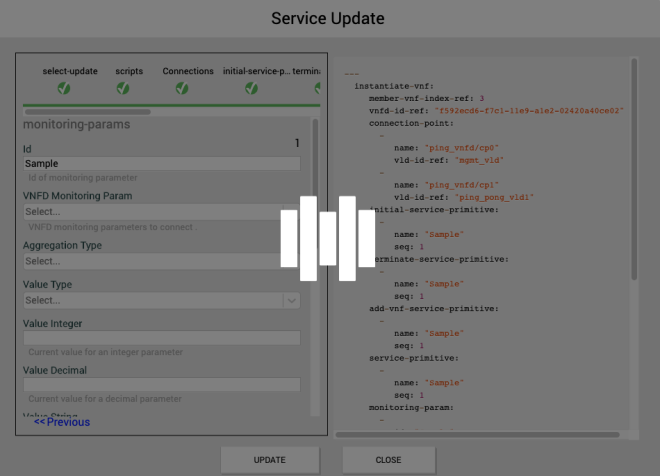Switch to the Connections wizard step
Screen dimensions: 660x476
point(188,72)
